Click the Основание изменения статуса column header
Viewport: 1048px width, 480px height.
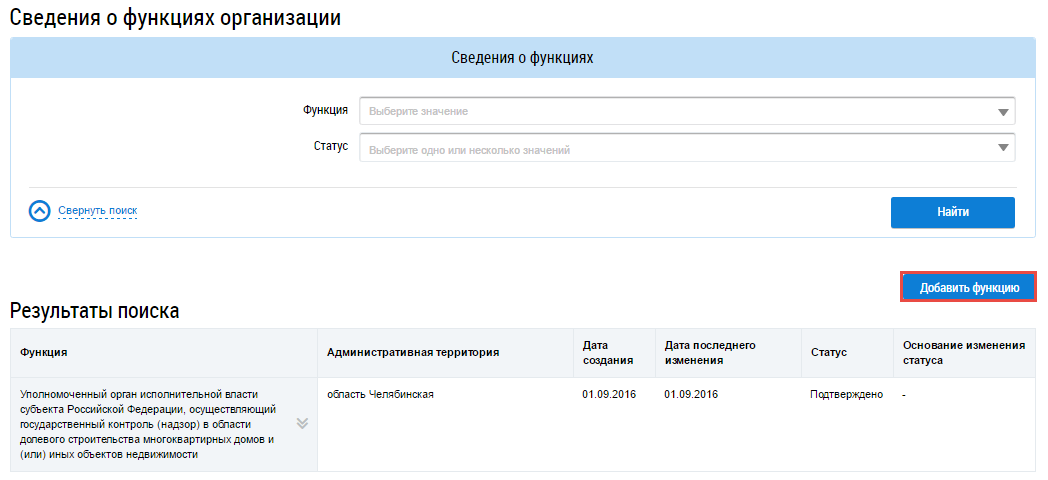pyautogui.click(x=963, y=353)
